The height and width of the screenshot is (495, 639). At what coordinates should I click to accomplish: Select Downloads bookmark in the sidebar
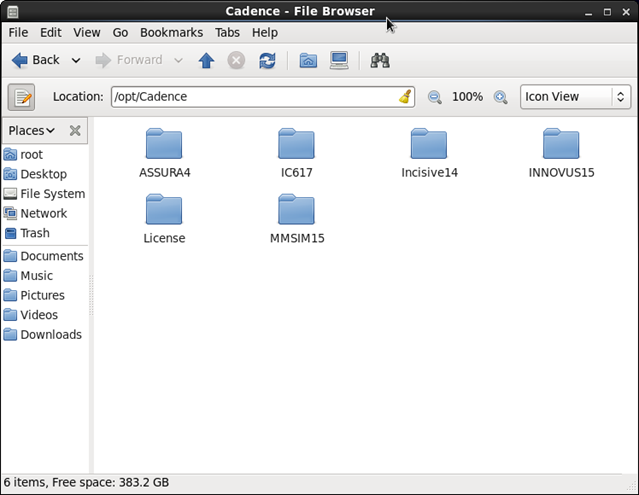coord(44,334)
